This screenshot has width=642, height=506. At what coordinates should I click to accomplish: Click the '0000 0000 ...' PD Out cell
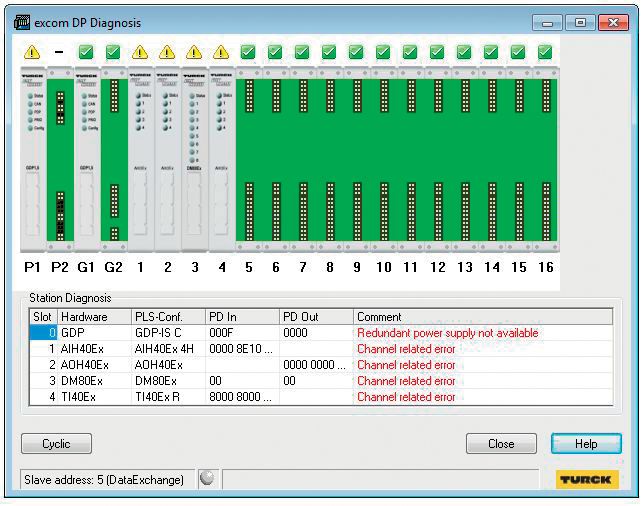pyautogui.click(x=316, y=365)
